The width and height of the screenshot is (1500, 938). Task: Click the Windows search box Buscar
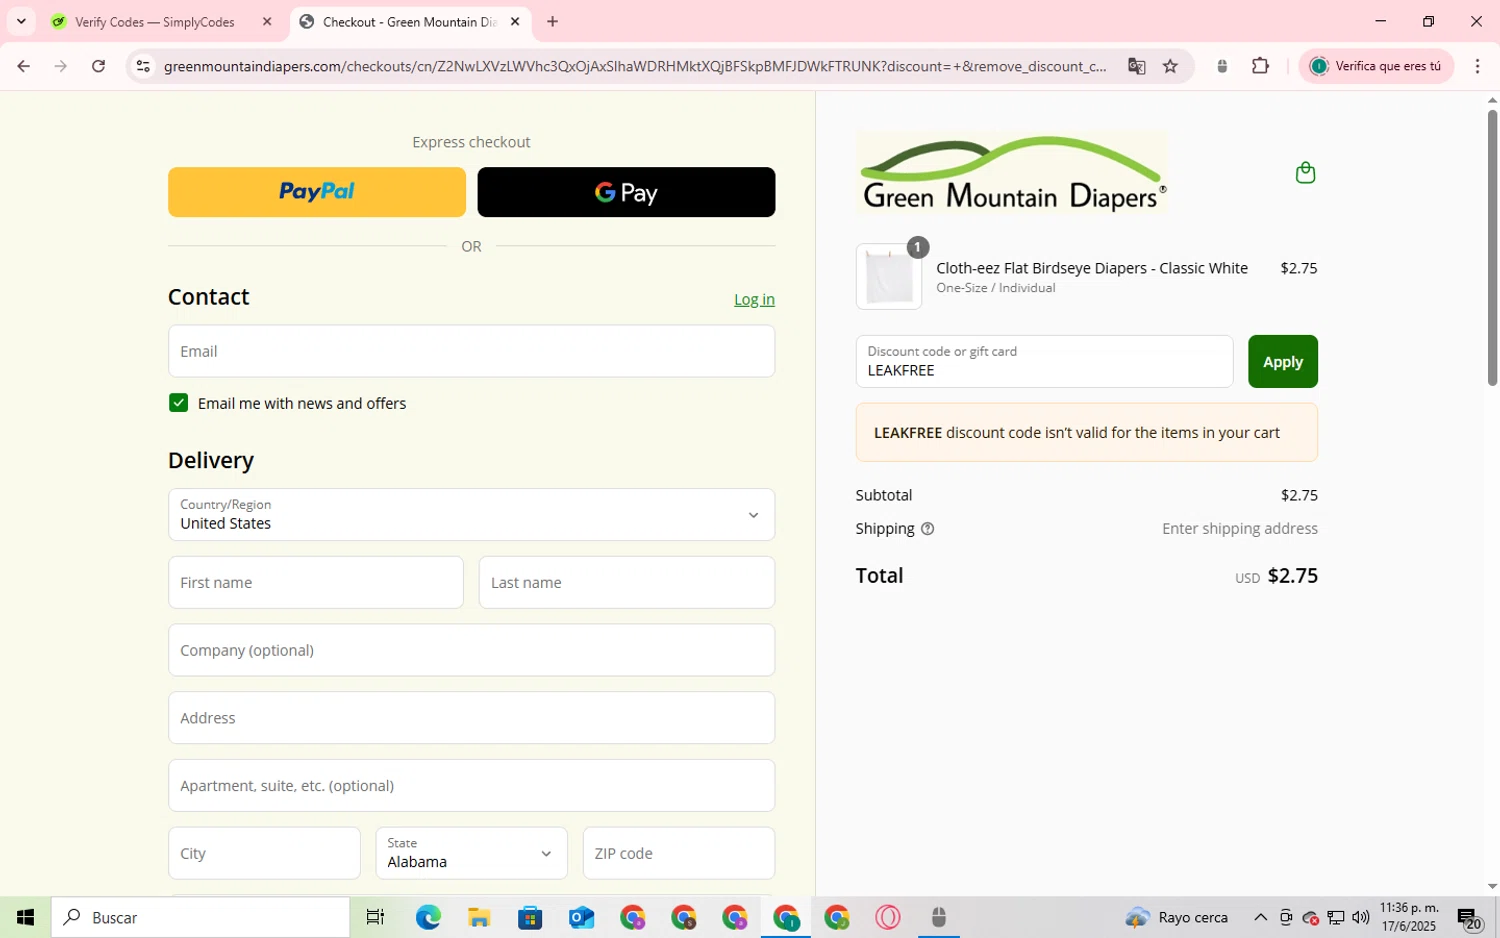pos(201,917)
